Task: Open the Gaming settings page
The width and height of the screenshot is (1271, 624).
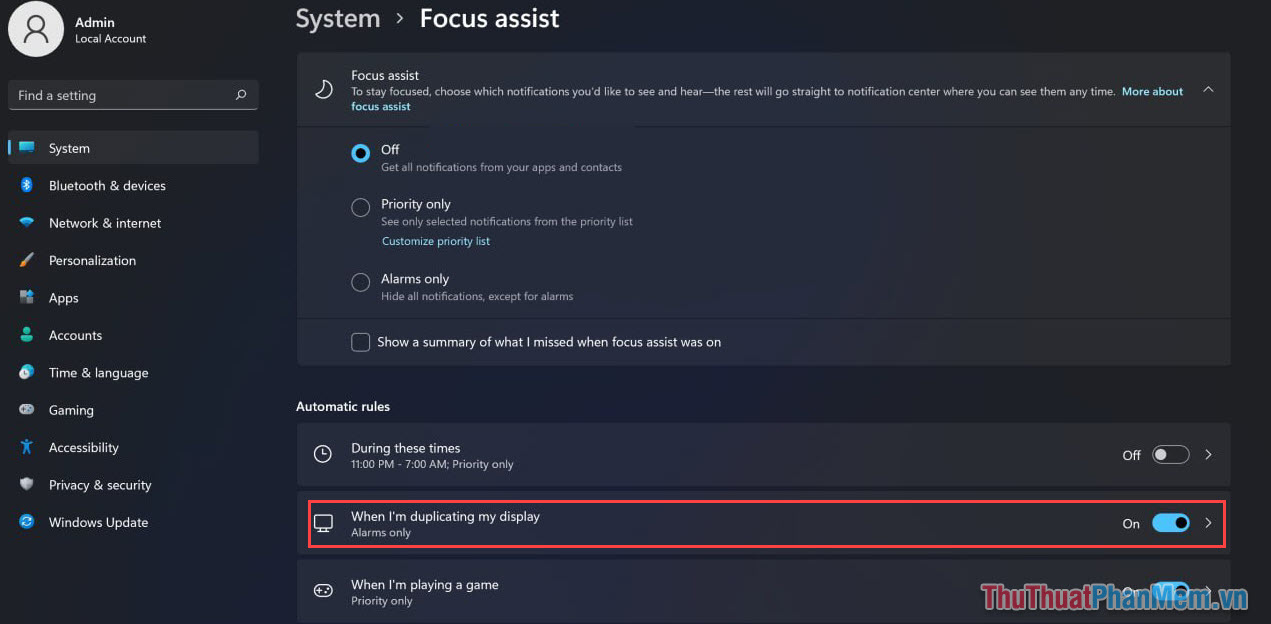Action: (x=71, y=410)
